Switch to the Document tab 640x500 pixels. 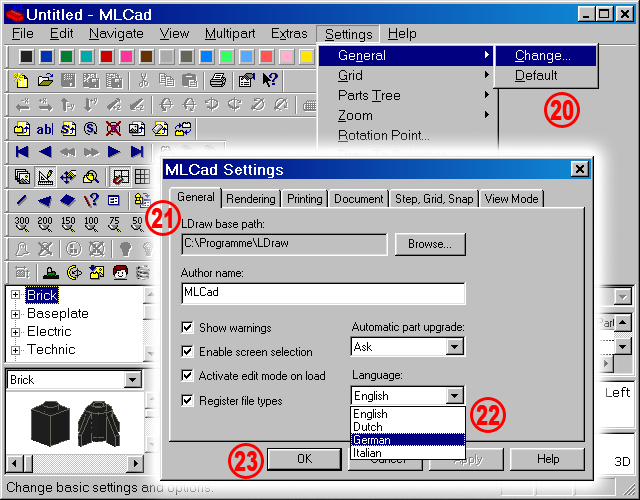click(x=358, y=199)
